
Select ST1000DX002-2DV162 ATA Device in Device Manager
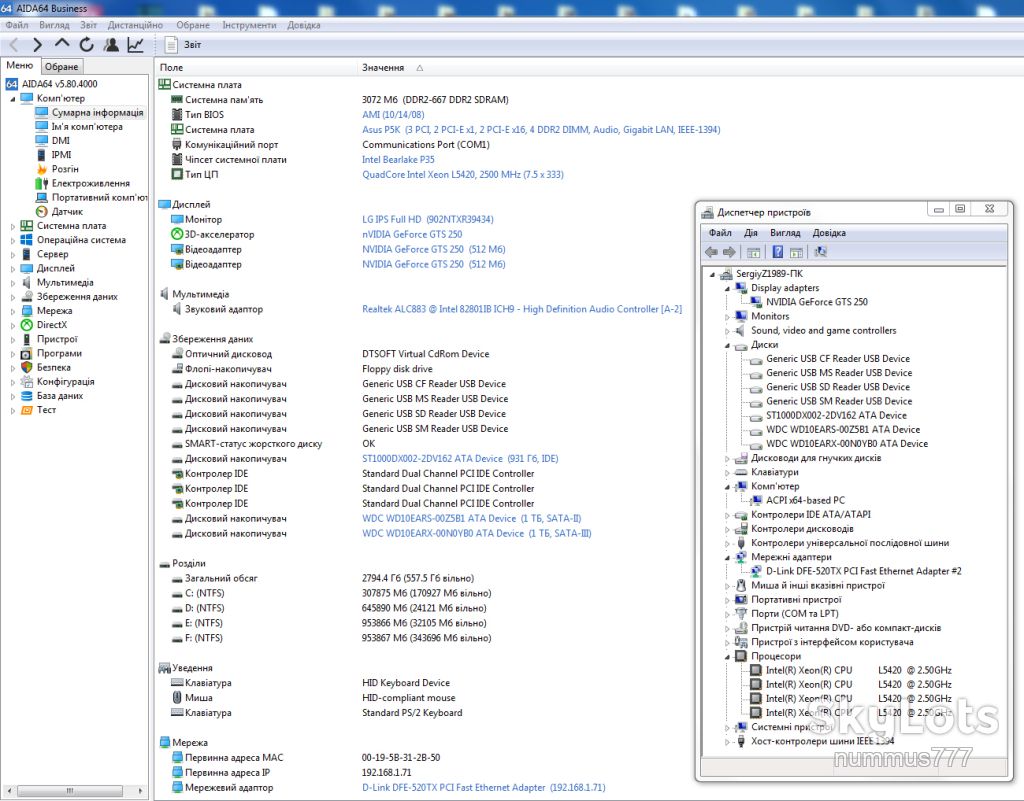click(x=836, y=416)
